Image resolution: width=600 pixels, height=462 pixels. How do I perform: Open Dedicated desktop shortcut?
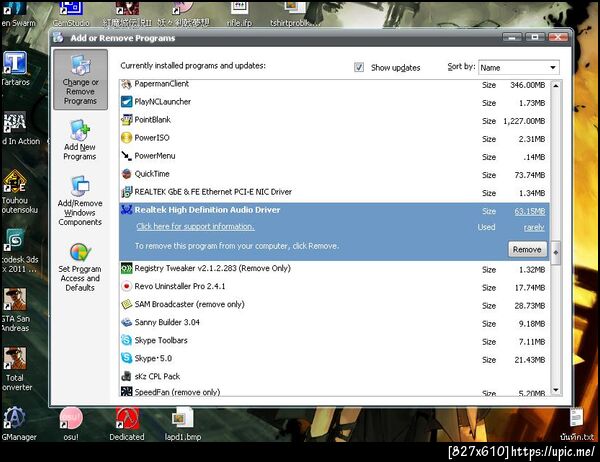(127, 424)
